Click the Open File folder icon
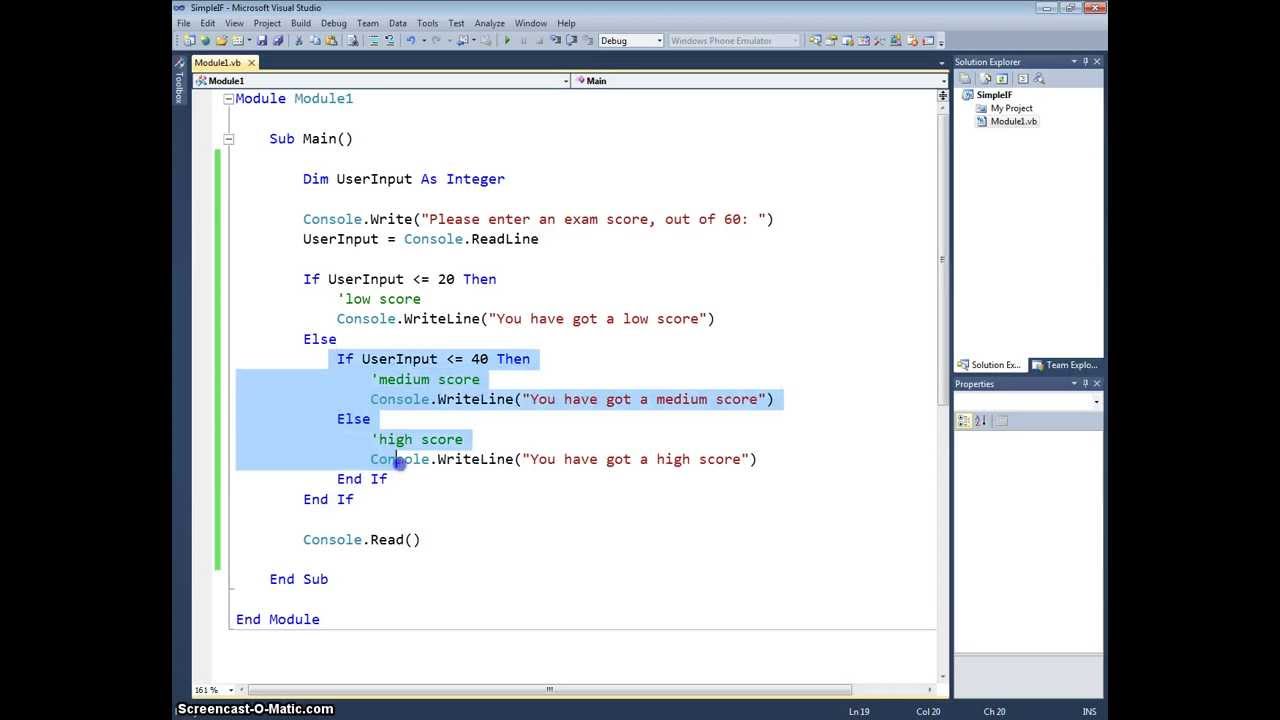1280x720 pixels. pos(221,41)
